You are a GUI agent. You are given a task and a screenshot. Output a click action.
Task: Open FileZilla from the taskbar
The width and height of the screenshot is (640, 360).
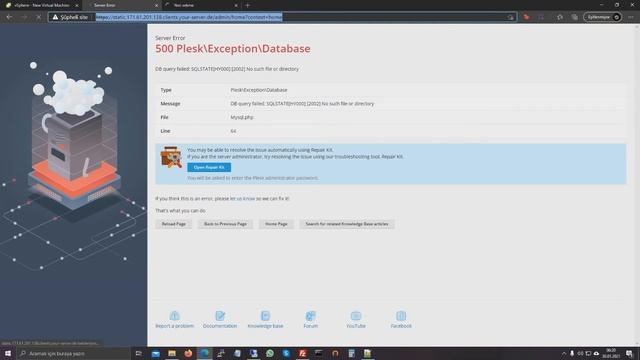(x=302, y=353)
